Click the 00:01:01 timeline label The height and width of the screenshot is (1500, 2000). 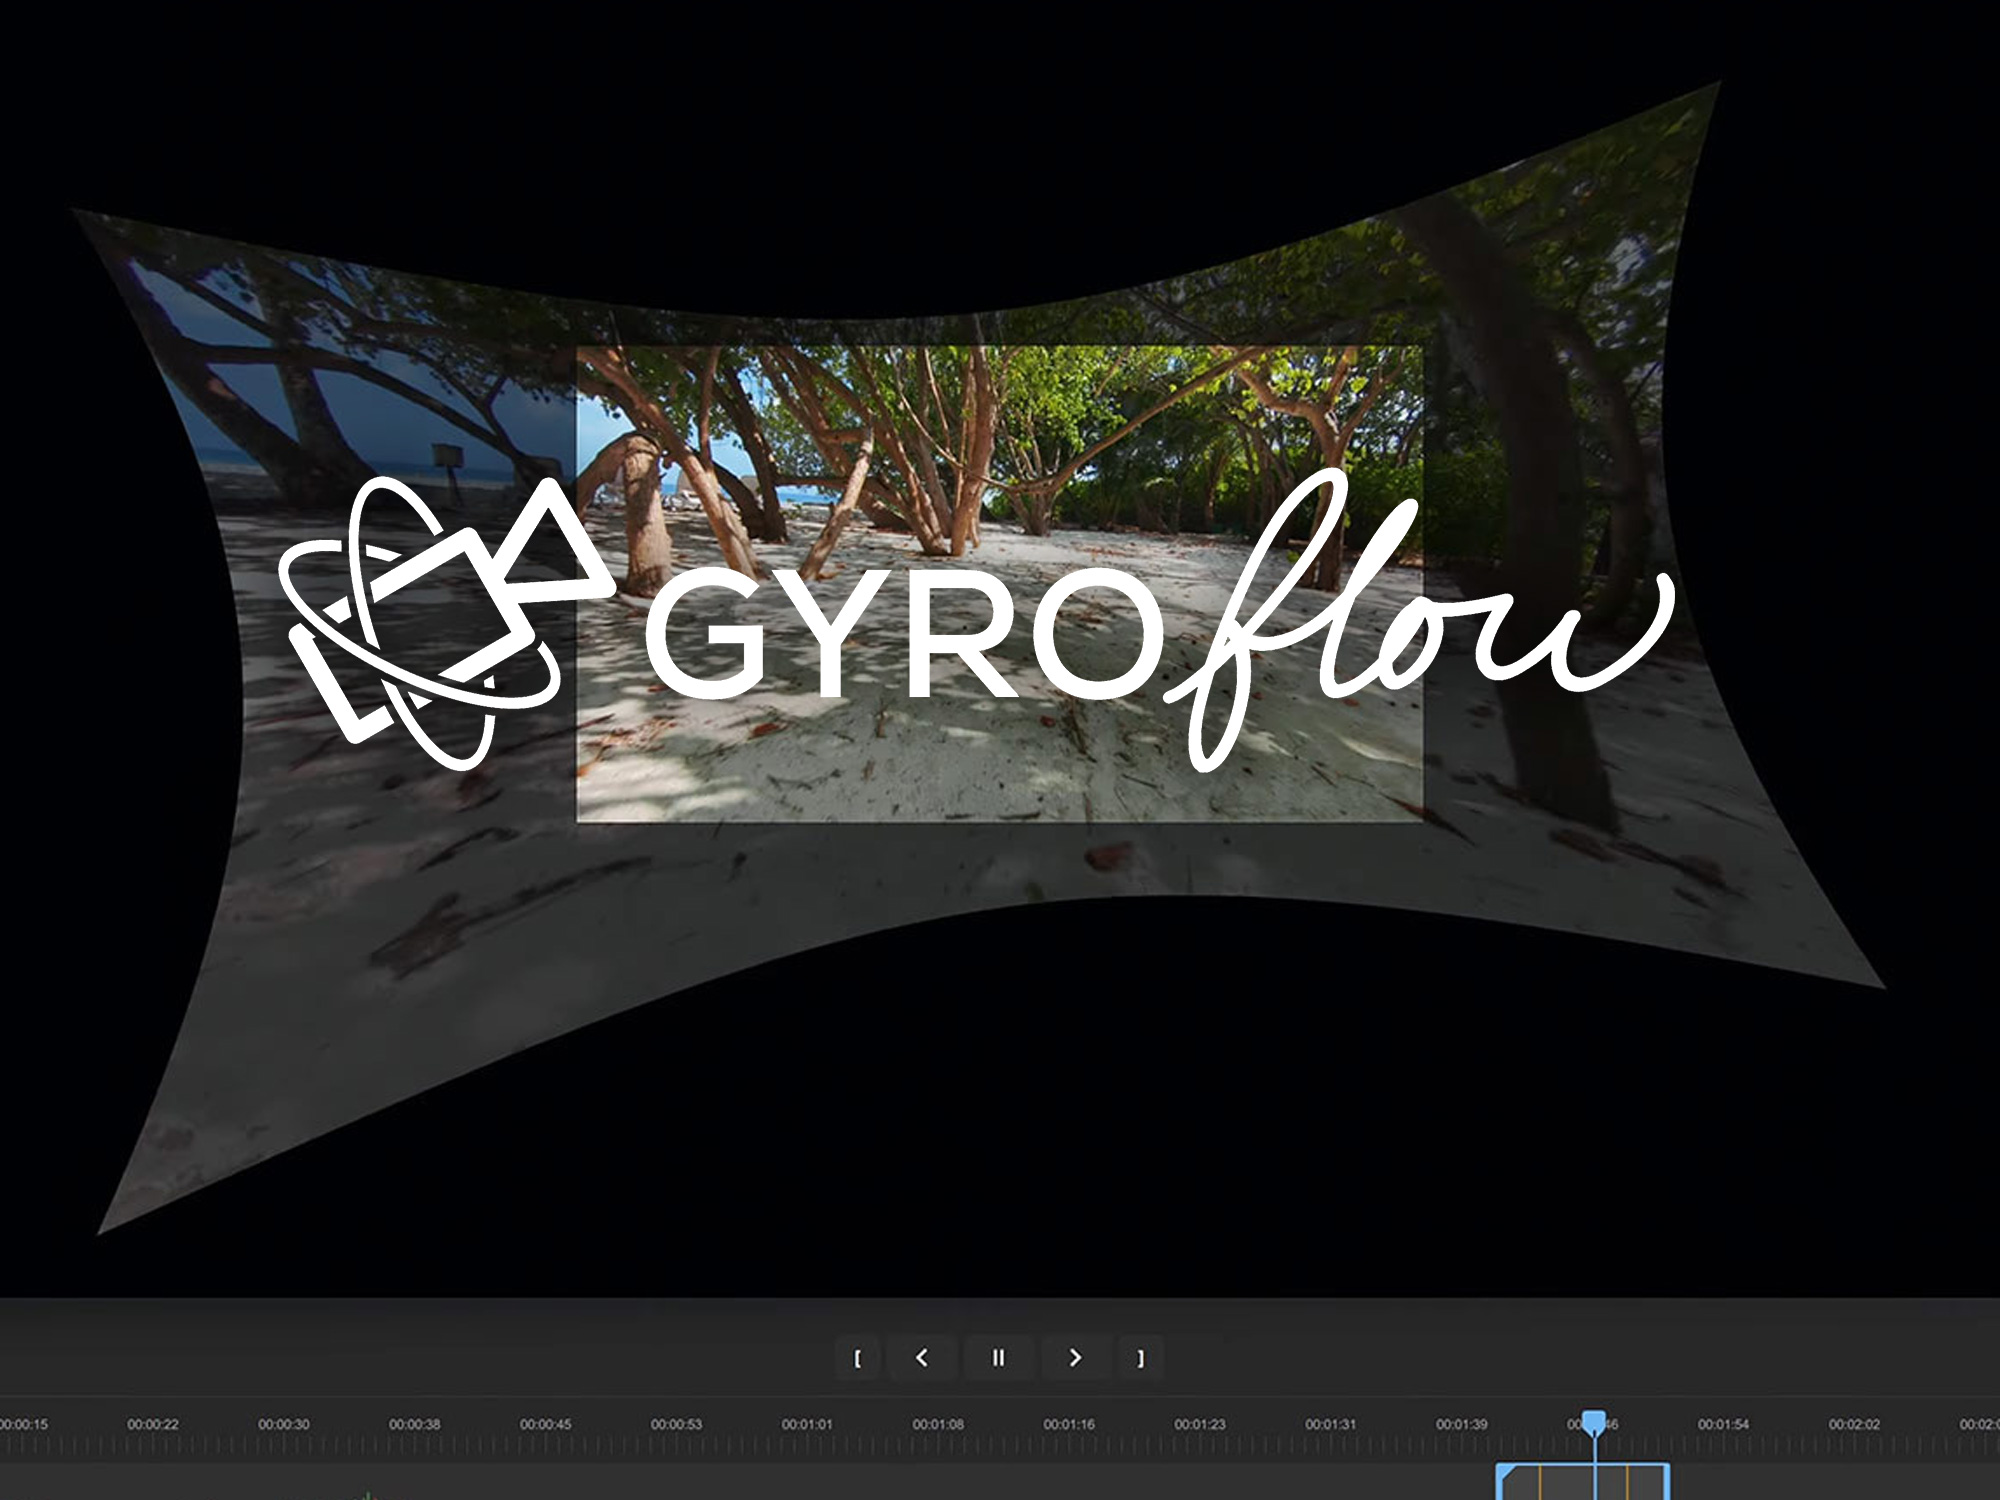click(x=808, y=1424)
